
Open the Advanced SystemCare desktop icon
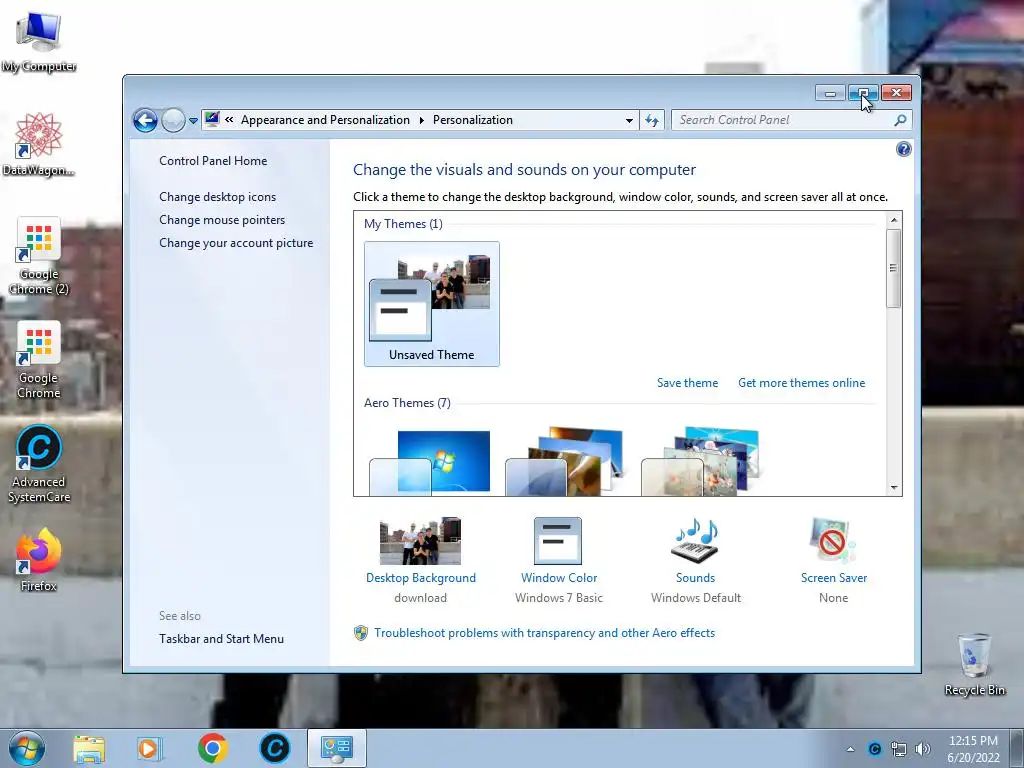[39, 464]
